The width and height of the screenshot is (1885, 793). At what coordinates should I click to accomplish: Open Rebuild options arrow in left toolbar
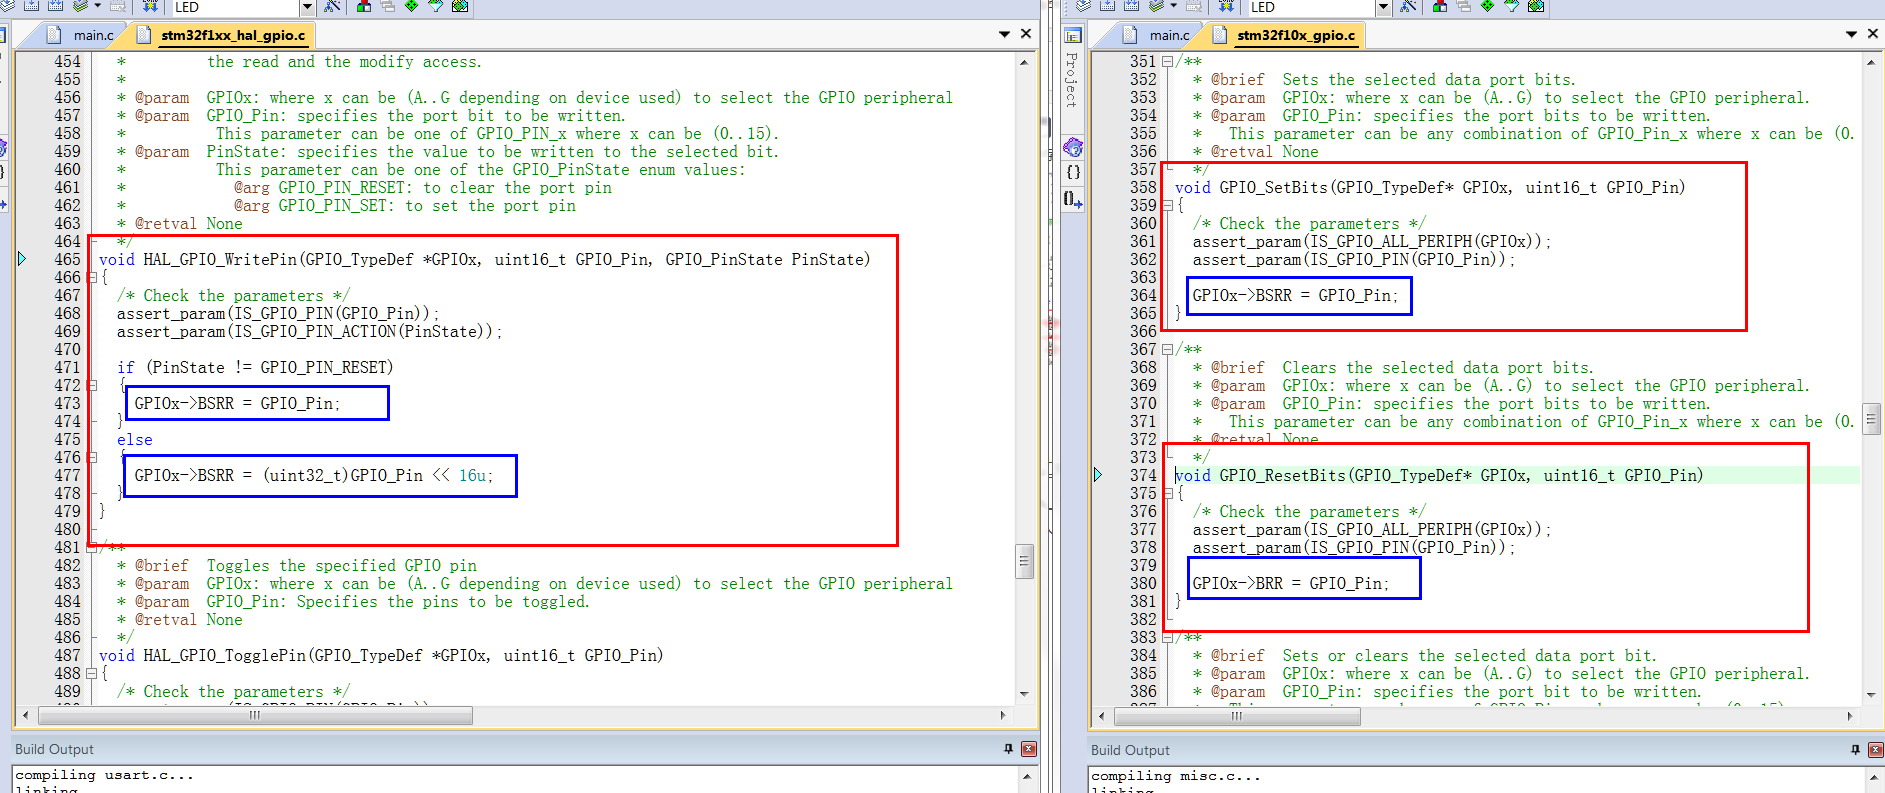click(97, 6)
